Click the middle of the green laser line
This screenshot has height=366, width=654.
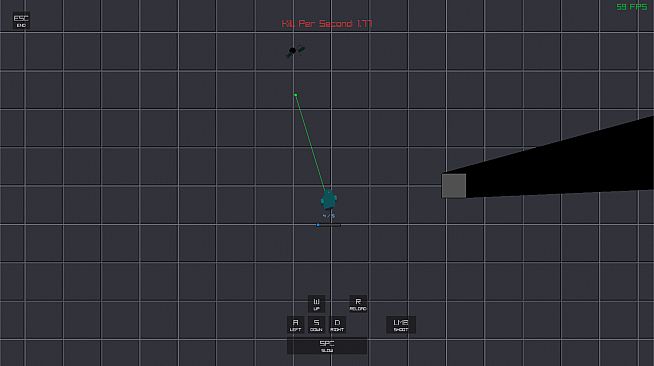[x=311, y=143]
